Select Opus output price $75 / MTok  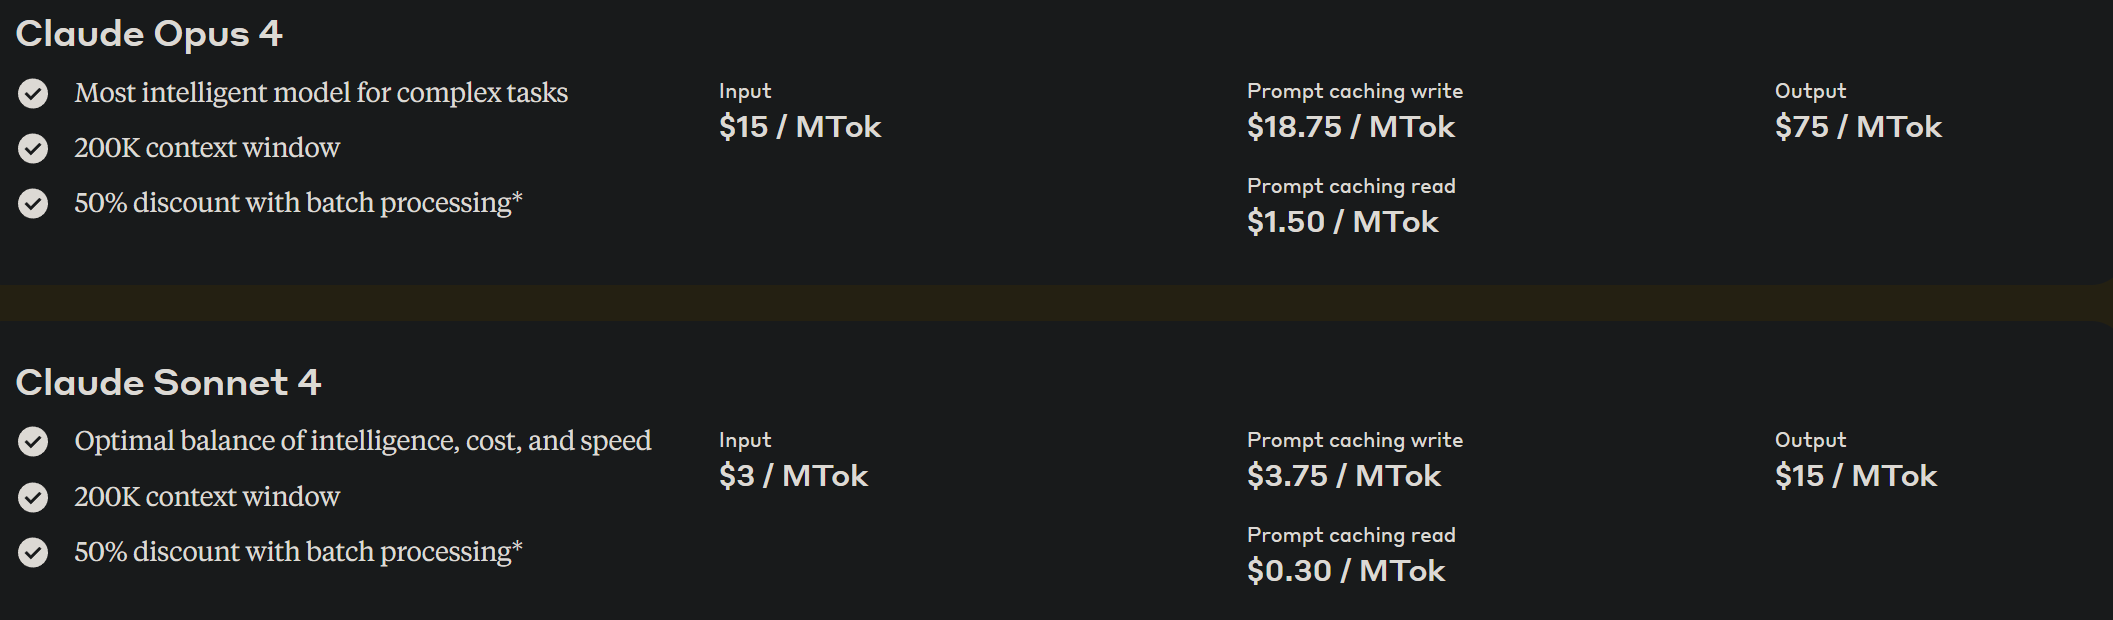click(x=1858, y=127)
